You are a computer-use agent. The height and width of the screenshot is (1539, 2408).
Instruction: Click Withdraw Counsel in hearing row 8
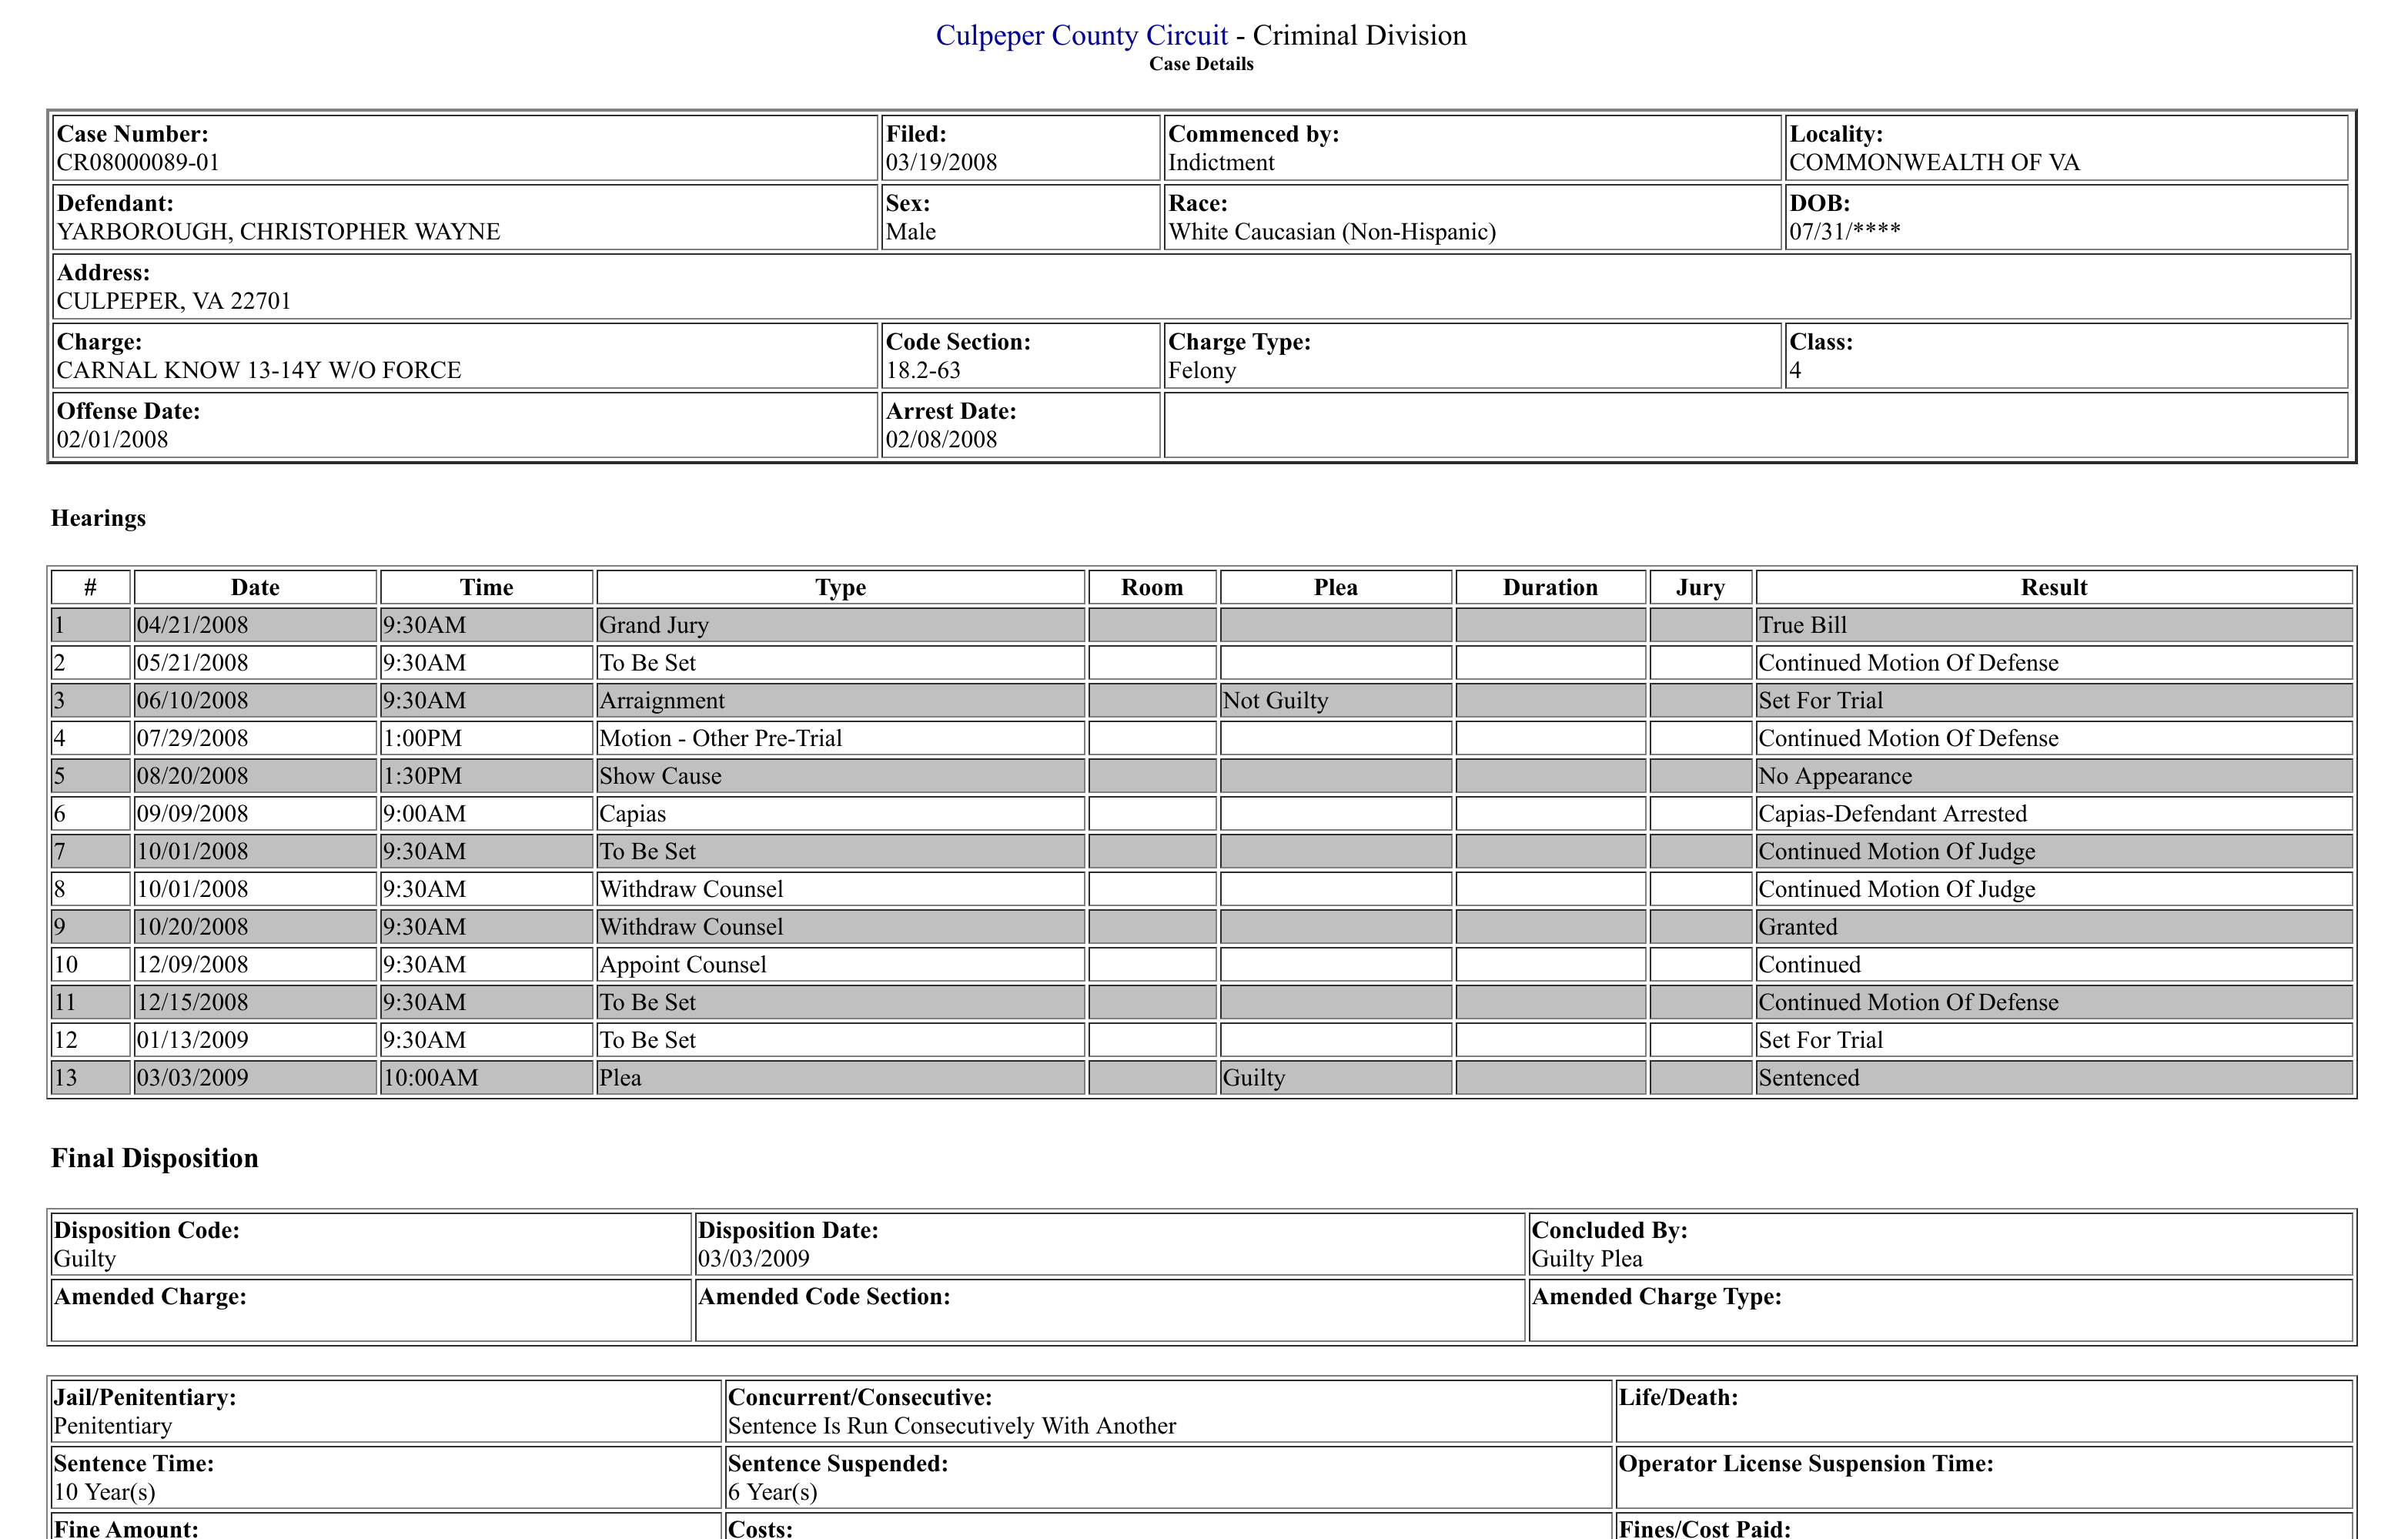[x=691, y=889]
